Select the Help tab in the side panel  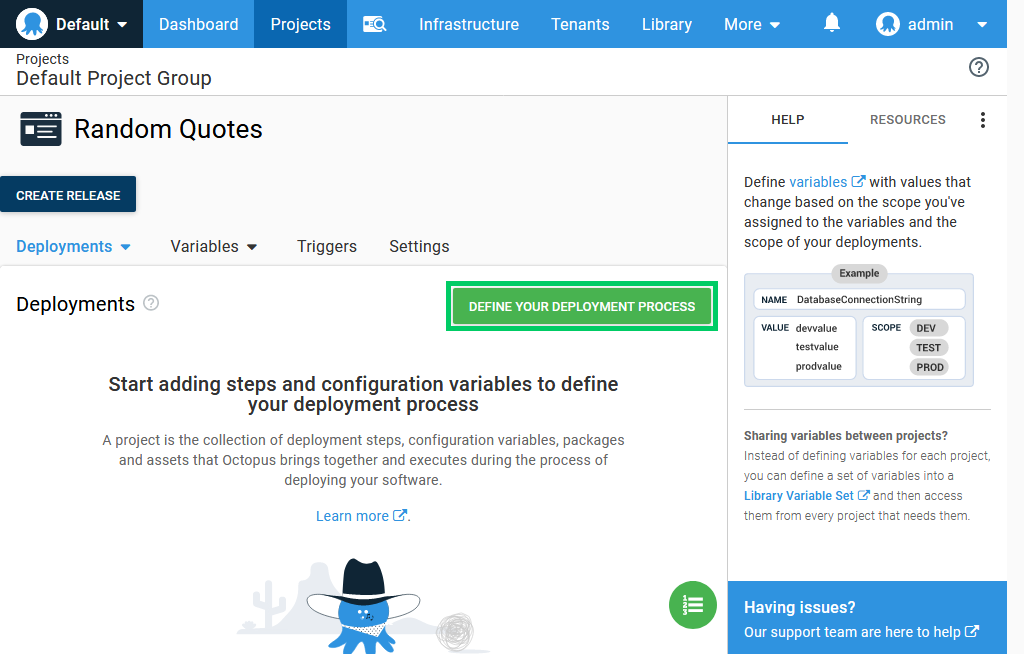pyautogui.click(x=788, y=120)
